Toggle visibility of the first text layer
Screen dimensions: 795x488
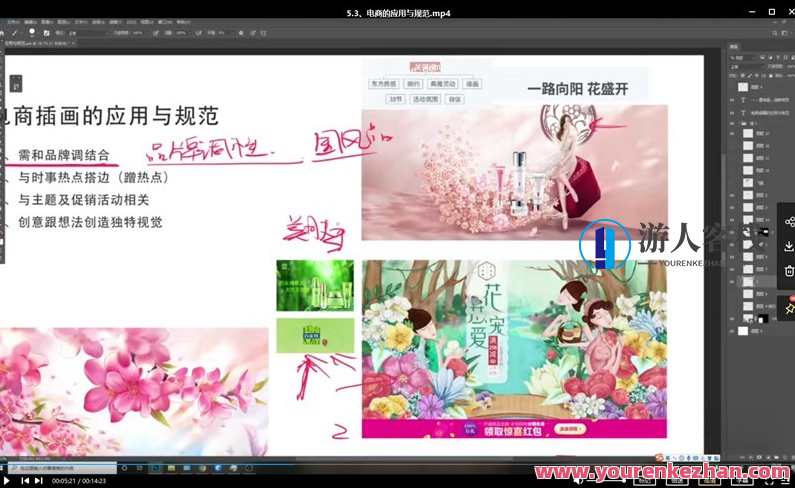point(732,100)
